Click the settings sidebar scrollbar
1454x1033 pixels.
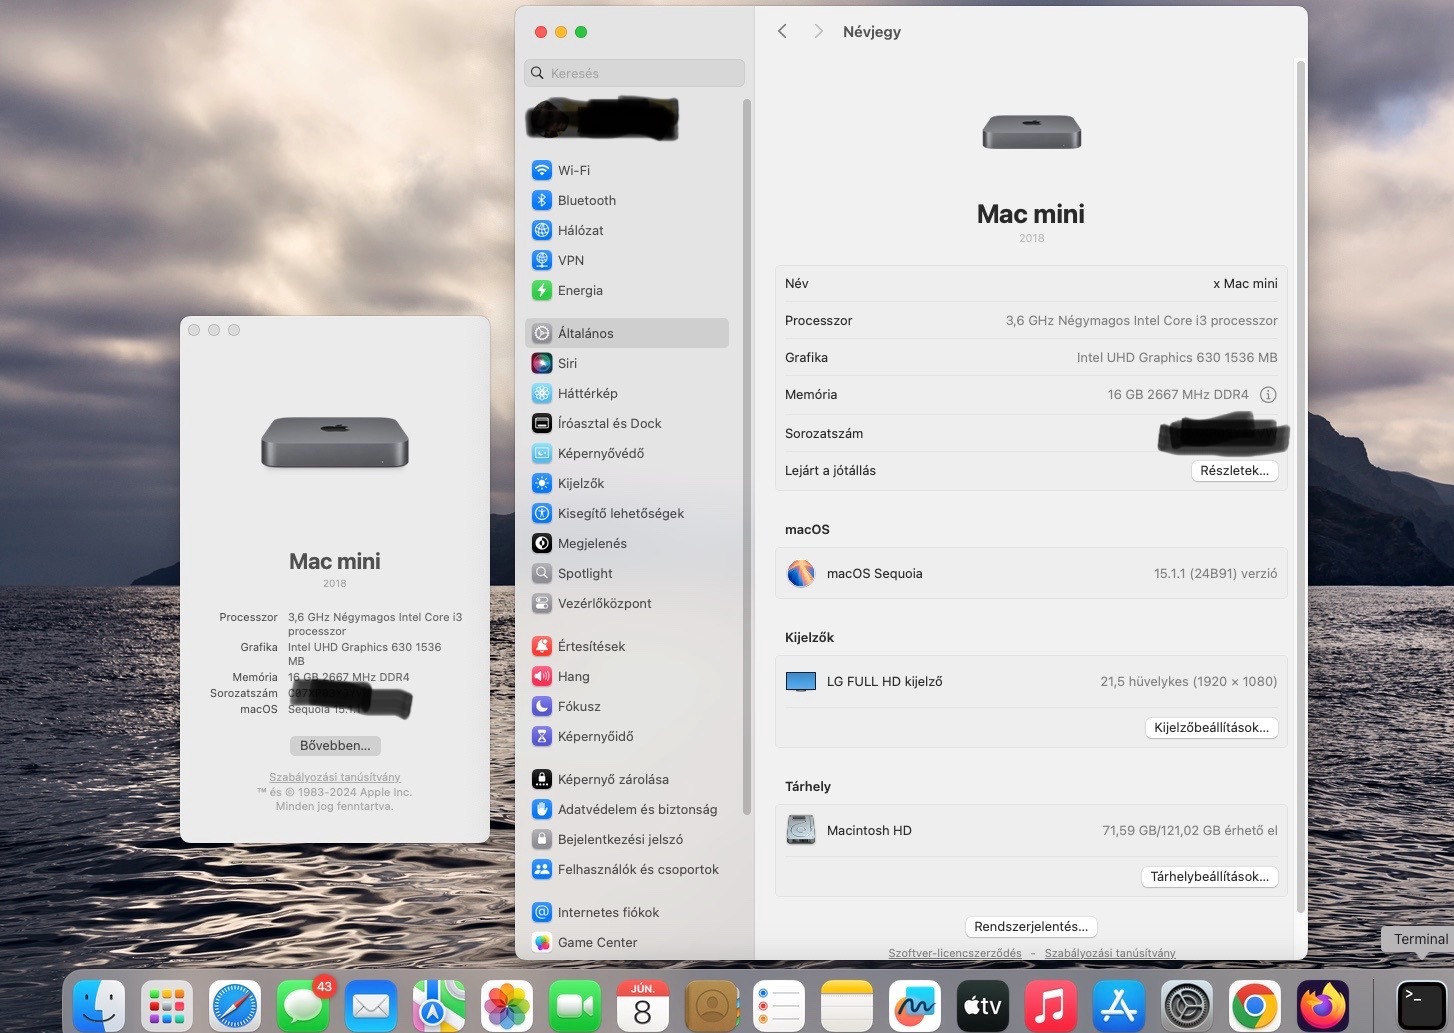(x=747, y=455)
